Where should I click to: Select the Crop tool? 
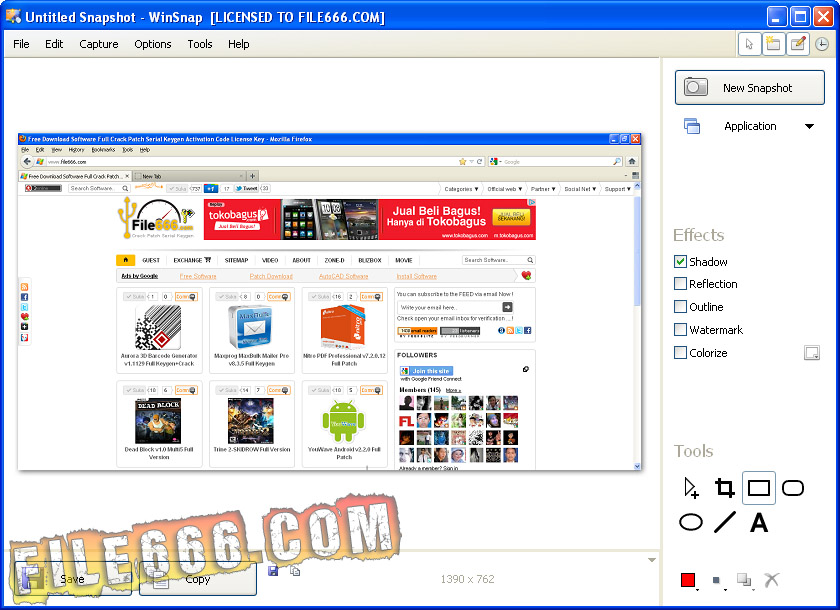pyautogui.click(x=724, y=488)
